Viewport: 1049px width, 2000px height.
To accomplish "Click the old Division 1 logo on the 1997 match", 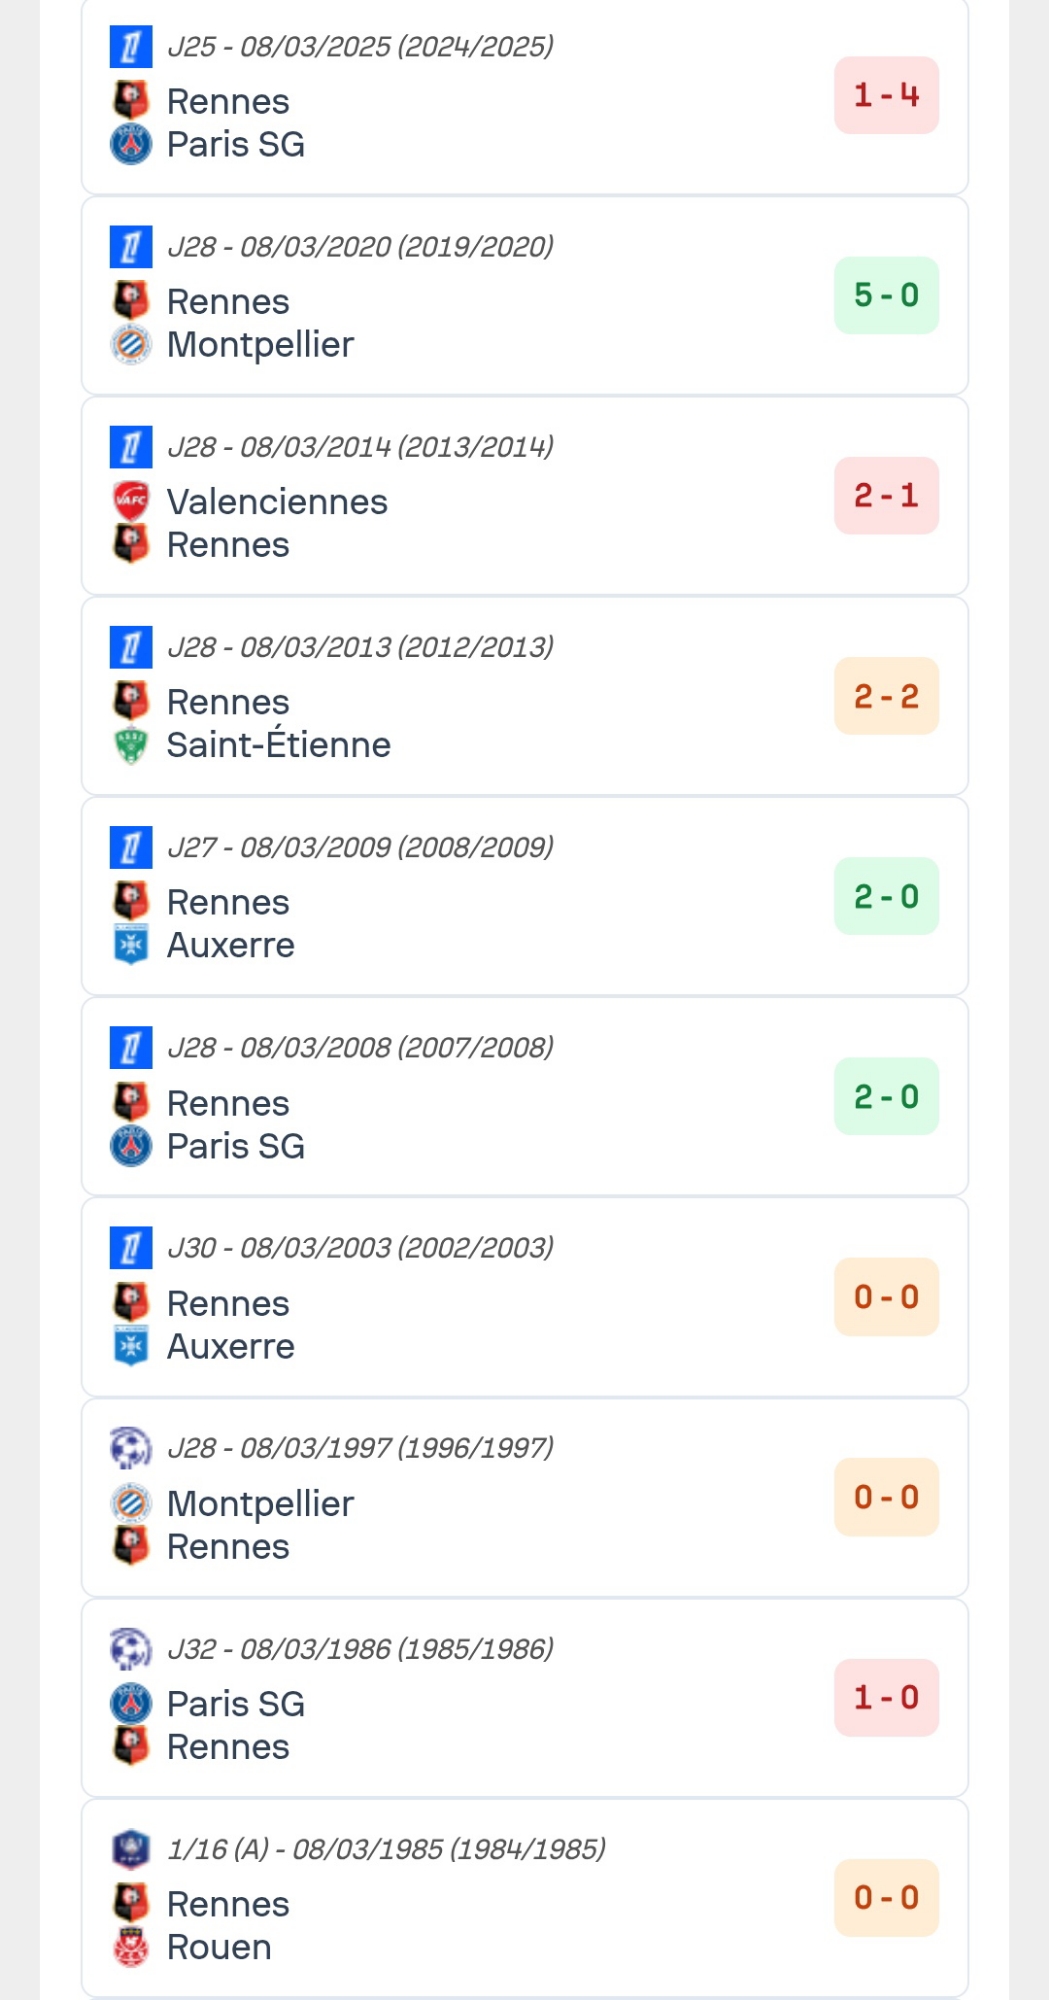I will tap(131, 1448).
